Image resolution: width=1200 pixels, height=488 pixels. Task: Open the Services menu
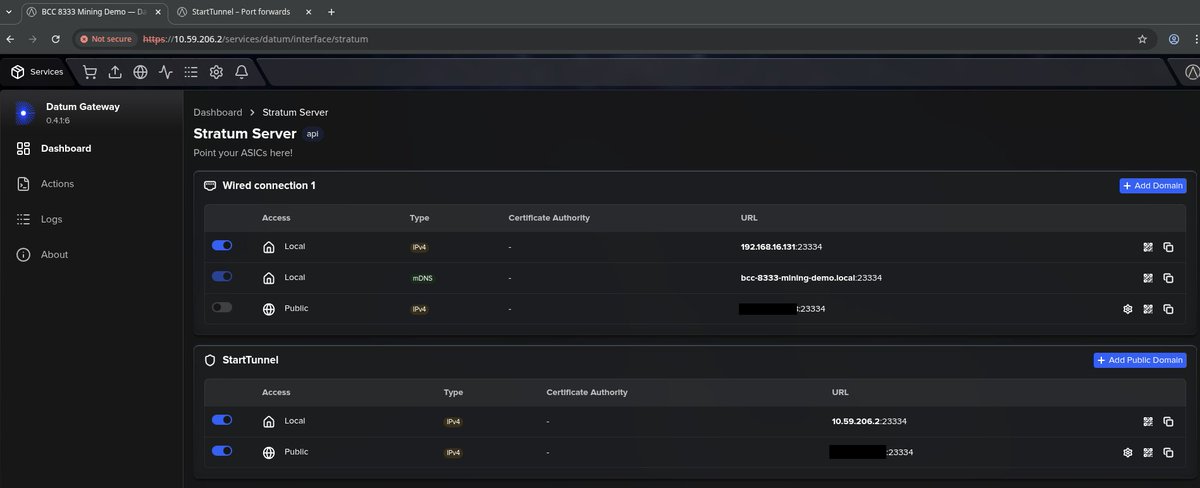(37, 72)
